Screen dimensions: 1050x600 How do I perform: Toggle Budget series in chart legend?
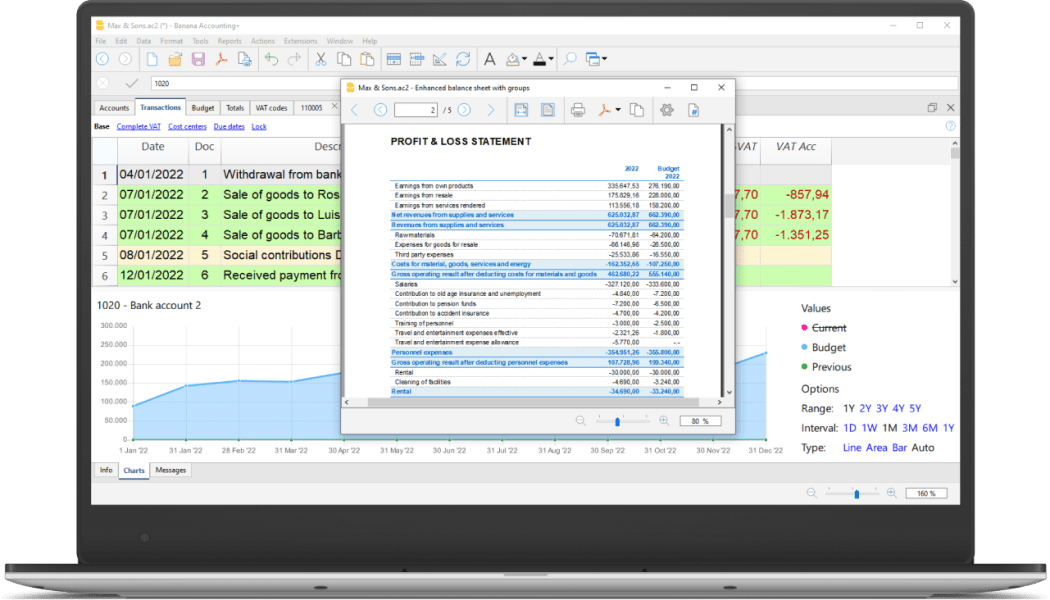click(x=828, y=348)
